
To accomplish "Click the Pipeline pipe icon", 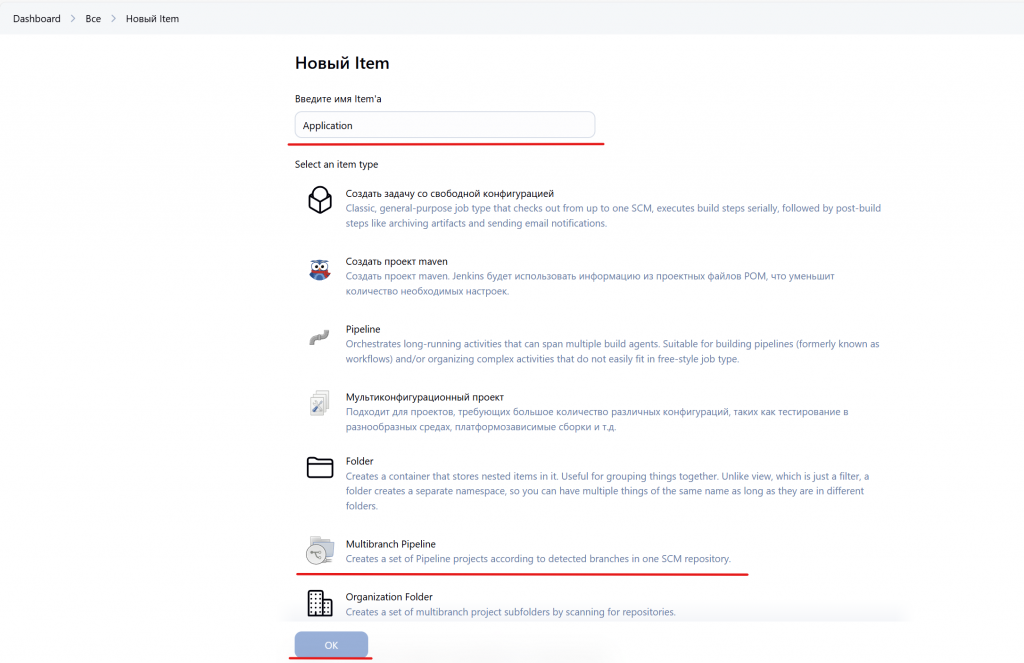I will (319, 337).
